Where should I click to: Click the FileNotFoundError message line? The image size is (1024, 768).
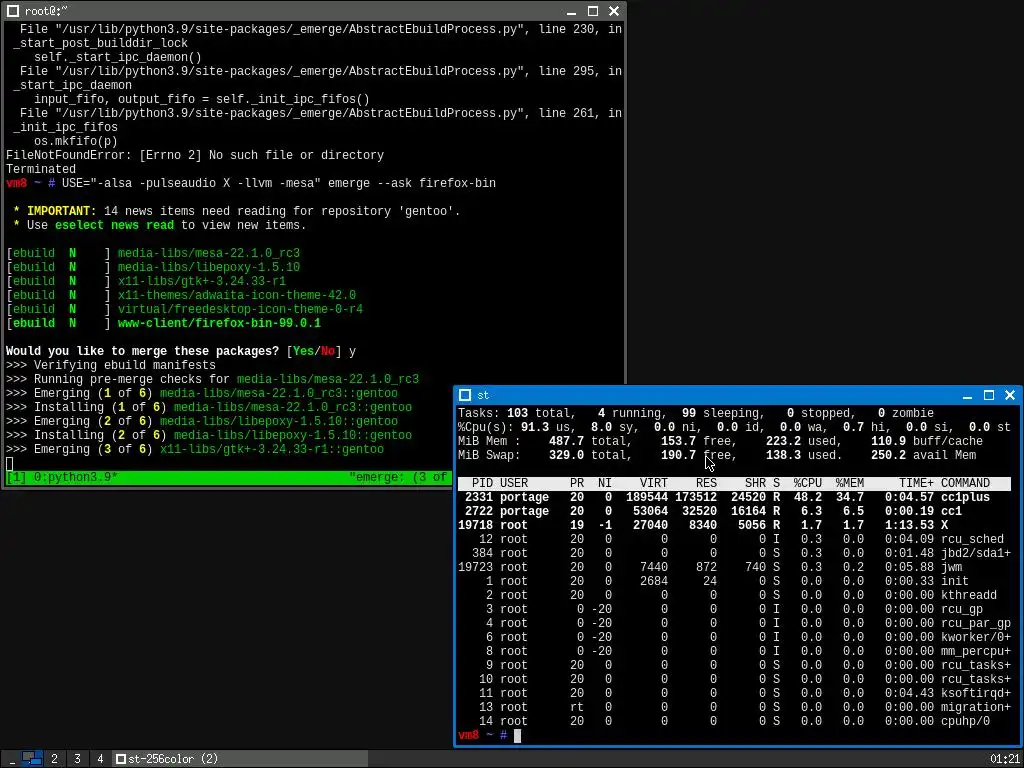(x=195, y=155)
